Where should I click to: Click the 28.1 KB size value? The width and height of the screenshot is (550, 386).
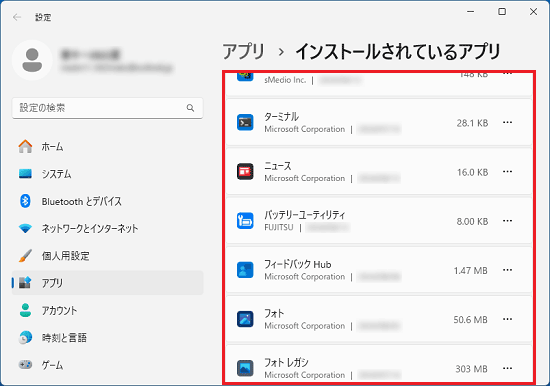[472, 123]
